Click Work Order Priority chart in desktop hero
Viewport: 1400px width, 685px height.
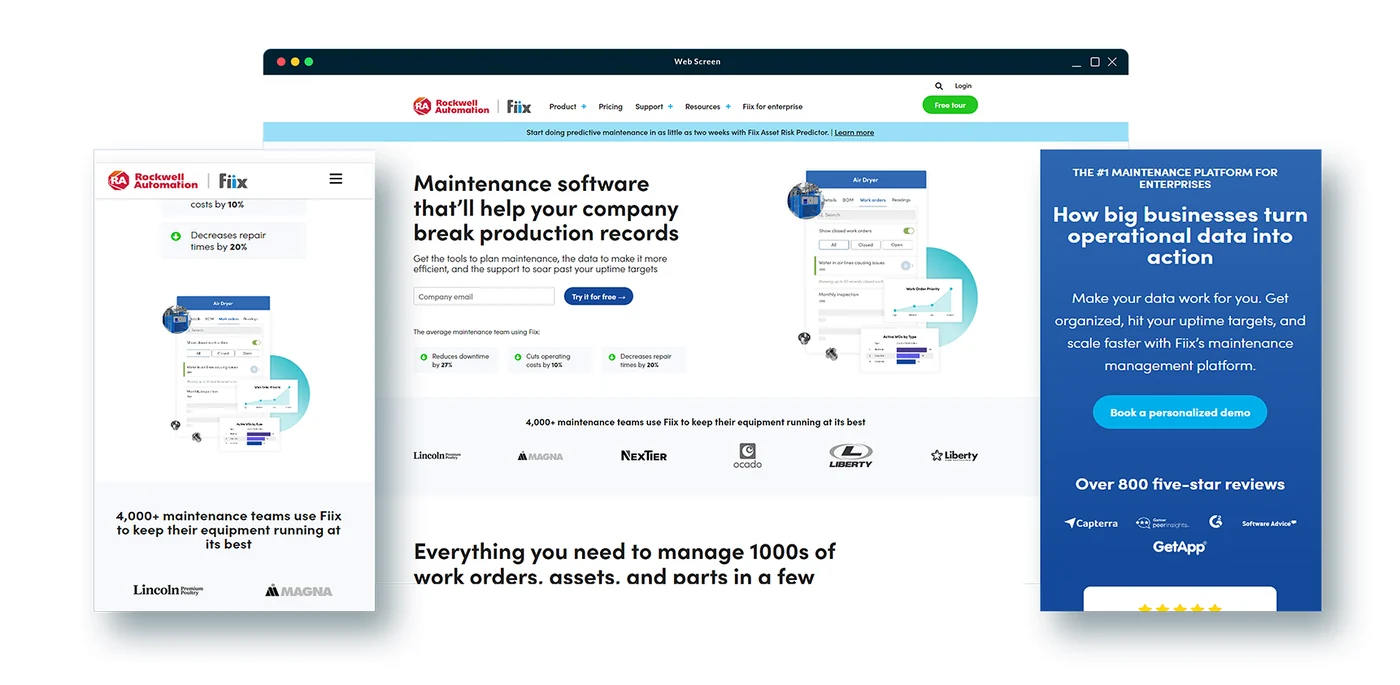click(x=922, y=301)
